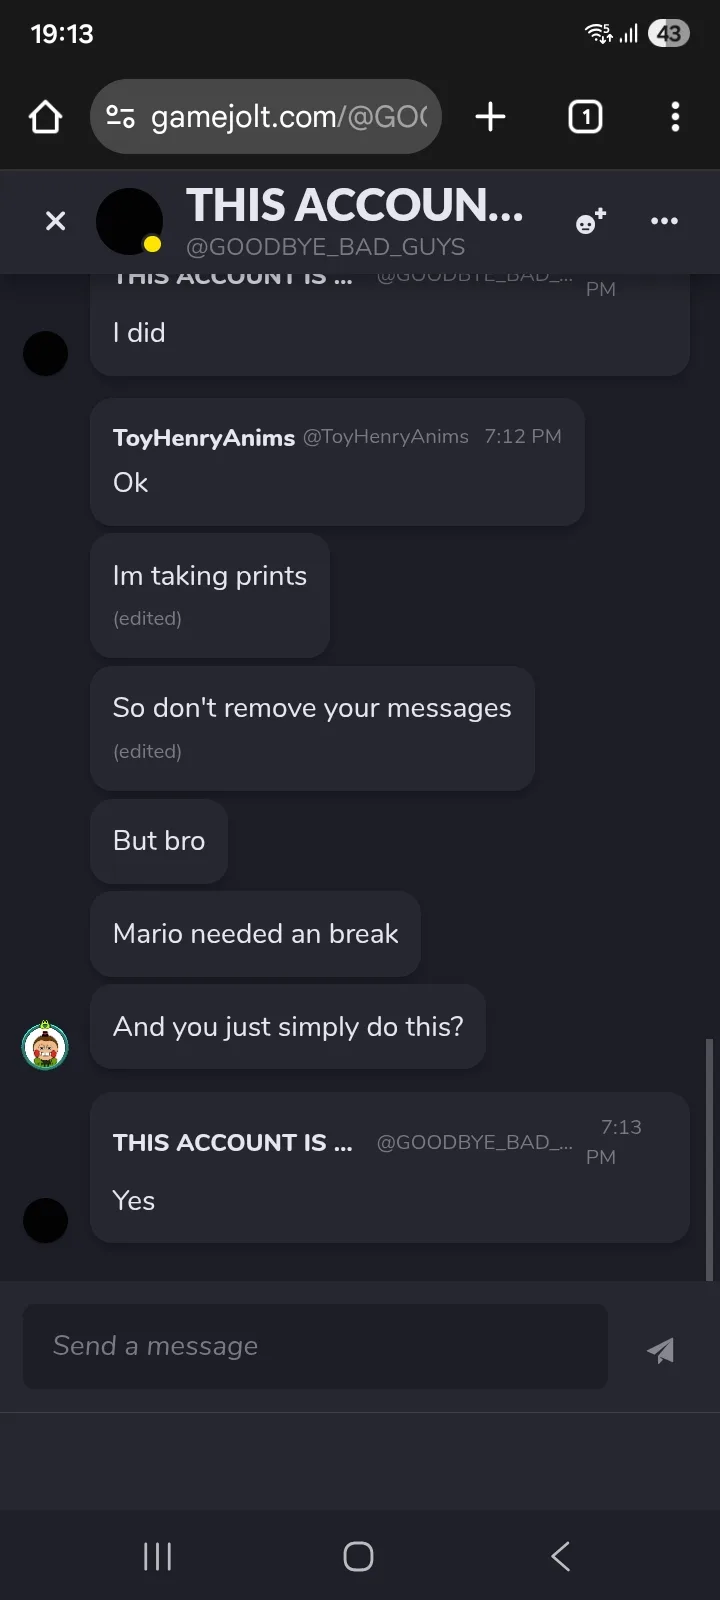Tap the black header profile avatar
This screenshot has width=720, height=1600.
click(129, 221)
